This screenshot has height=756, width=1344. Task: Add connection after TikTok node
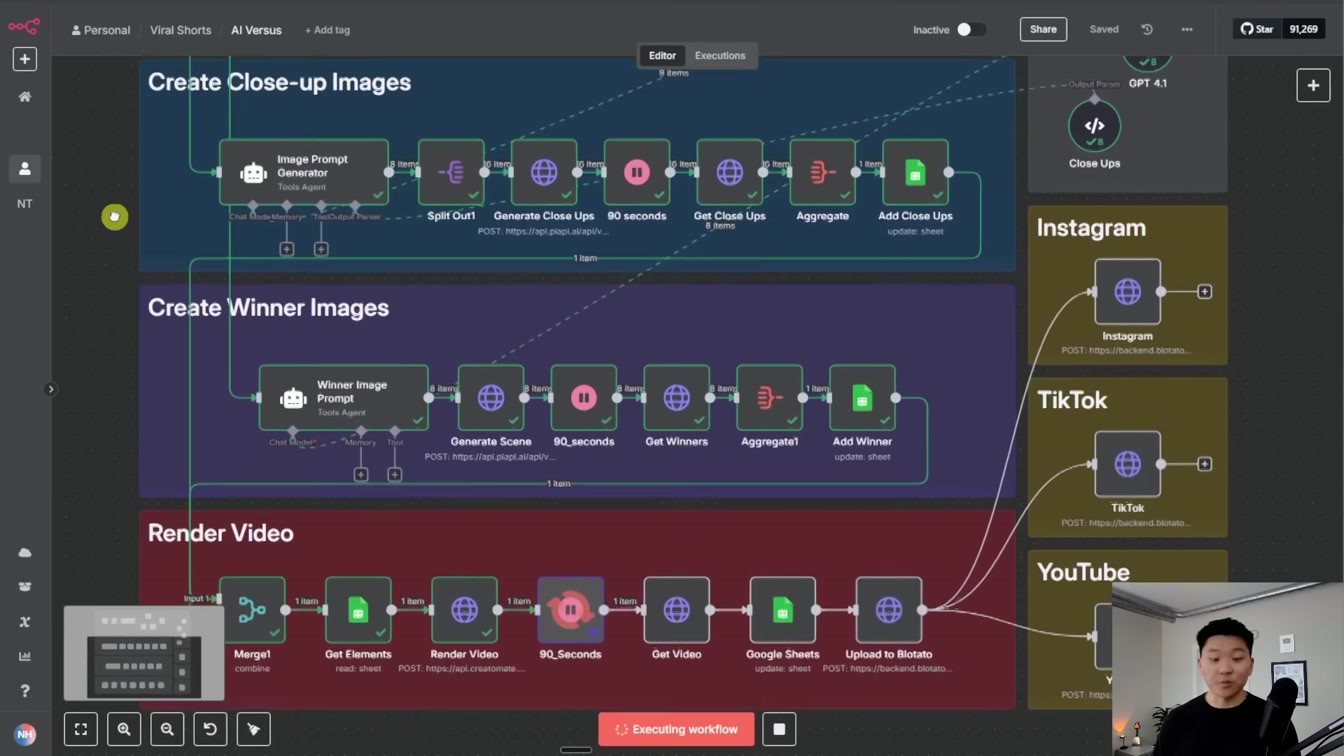tap(1204, 464)
